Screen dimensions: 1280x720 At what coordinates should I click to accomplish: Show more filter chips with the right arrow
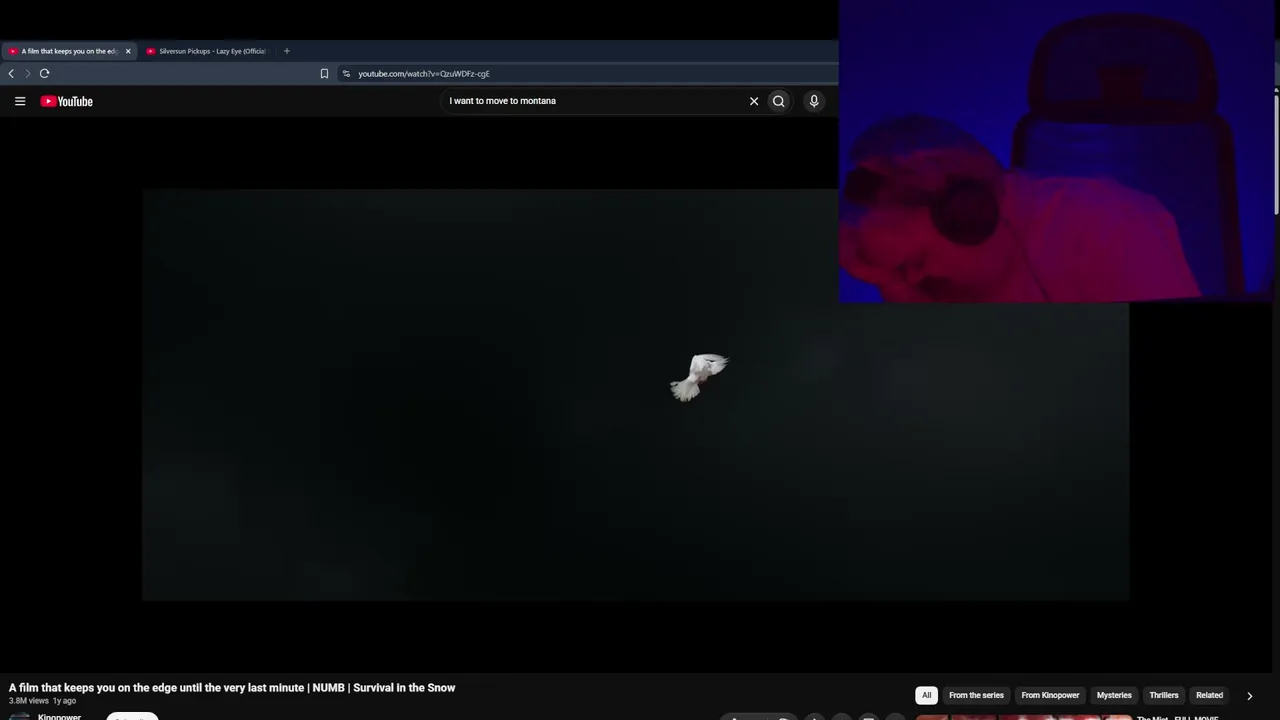click(x=1249, y=696)
